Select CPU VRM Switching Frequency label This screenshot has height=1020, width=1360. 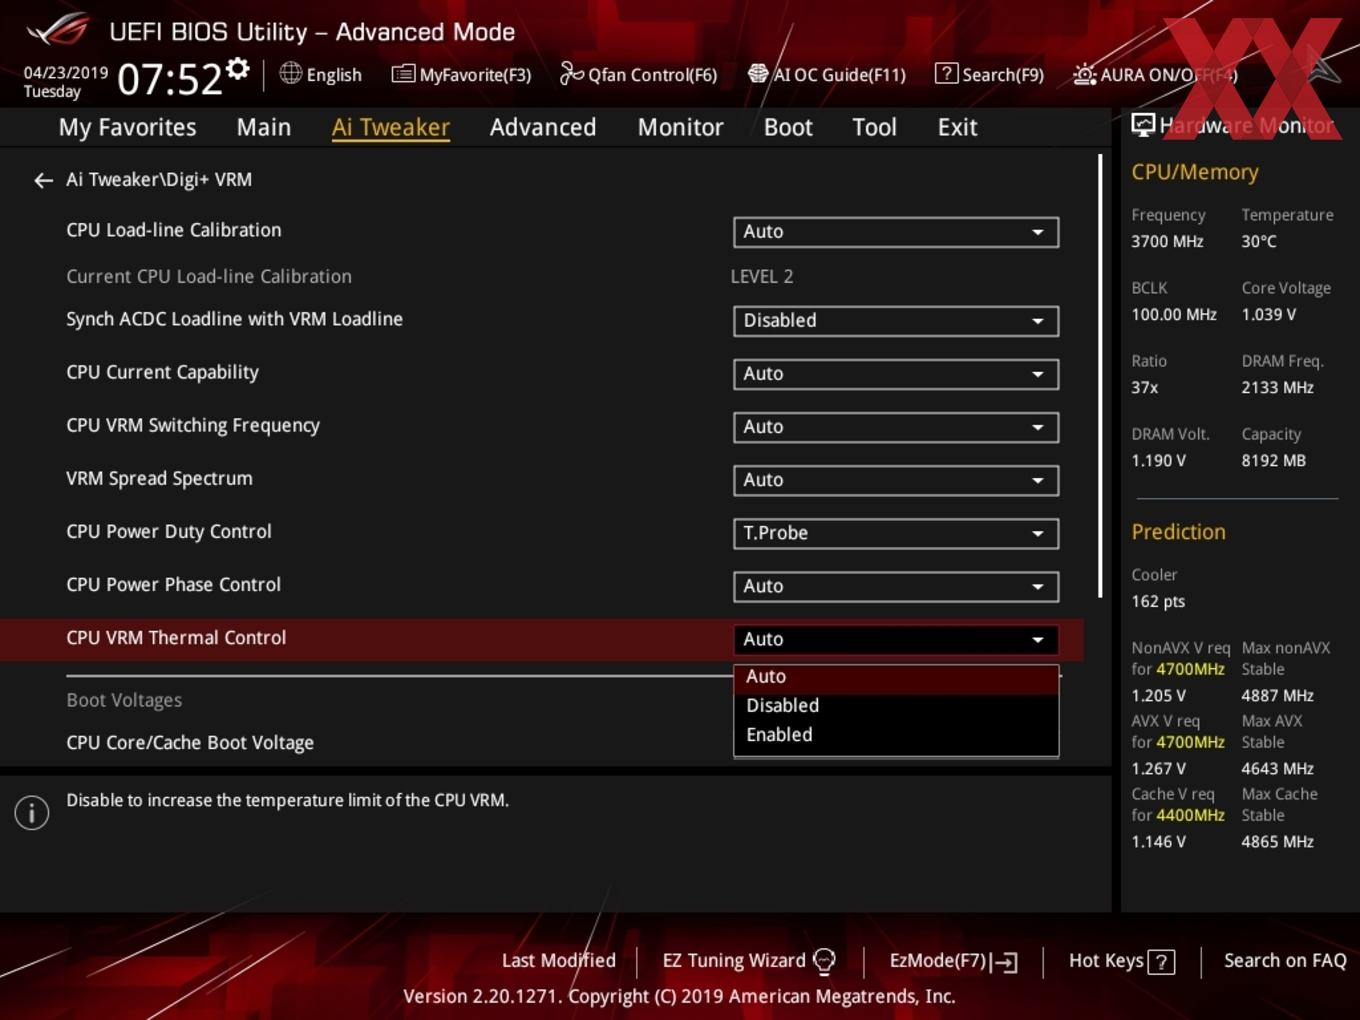(x=193, y=425)
